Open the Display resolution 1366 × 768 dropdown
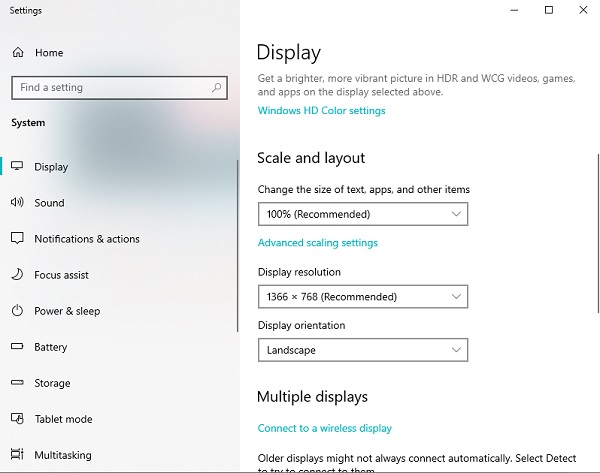 tap(363, 297)
